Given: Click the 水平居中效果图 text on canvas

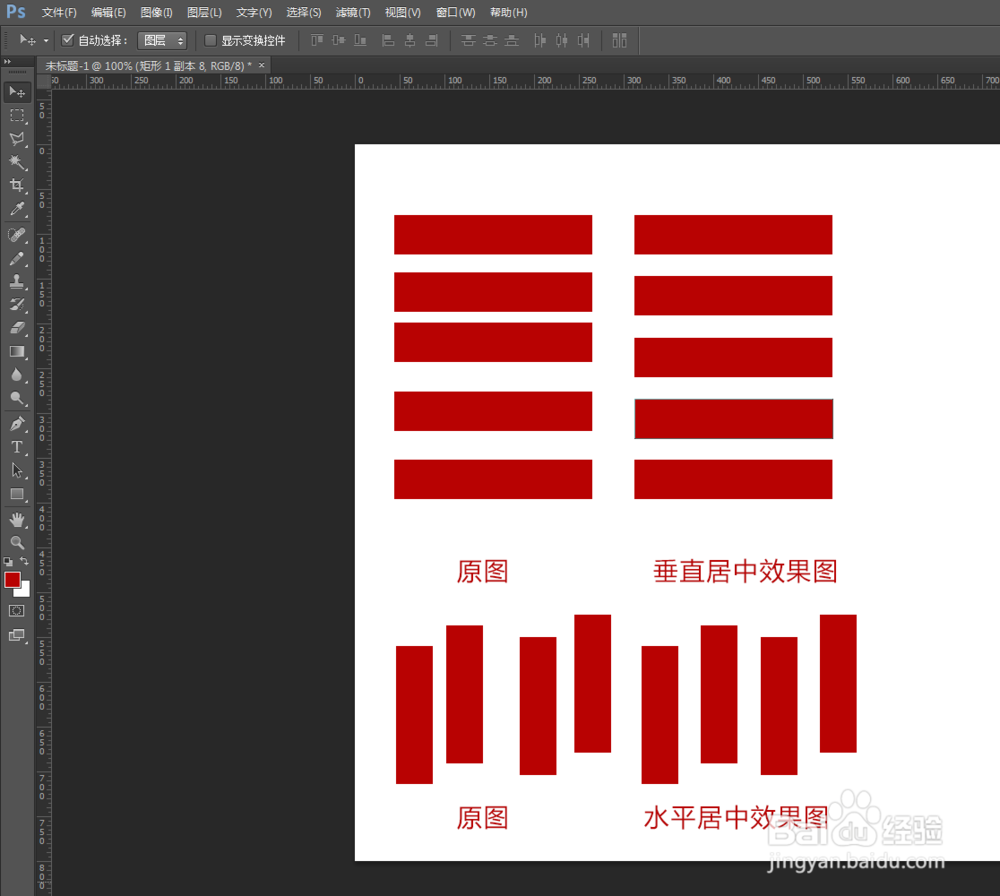Looking at the screenshot, I should [736, 817].
